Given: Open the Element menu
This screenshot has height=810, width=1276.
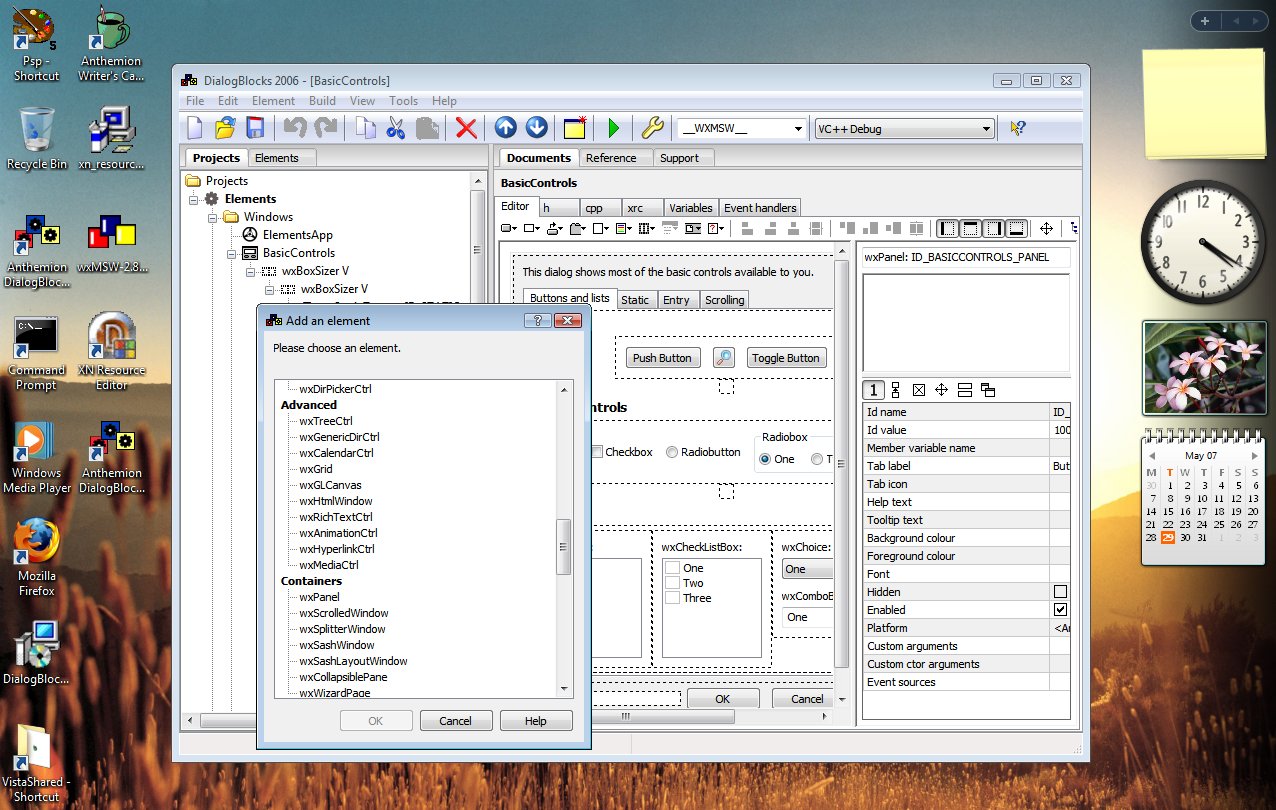Looking at the screenshot, I should click(273, 100).
